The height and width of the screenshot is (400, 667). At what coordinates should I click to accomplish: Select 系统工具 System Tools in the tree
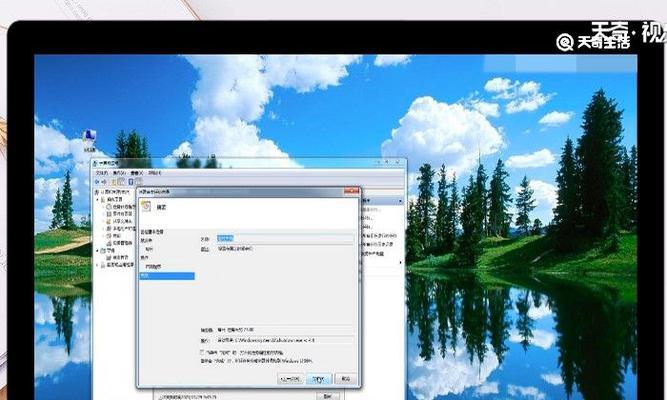(111, 199)
